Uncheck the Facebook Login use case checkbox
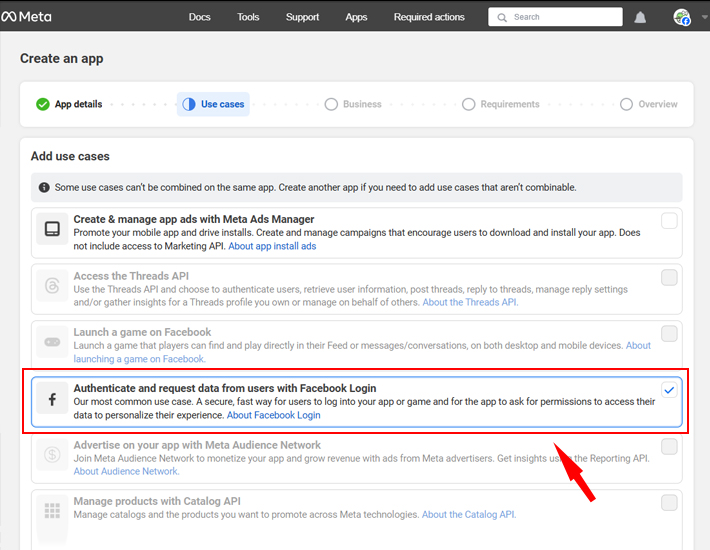Viewport: 710px width, 550px height. coord(669,390)
